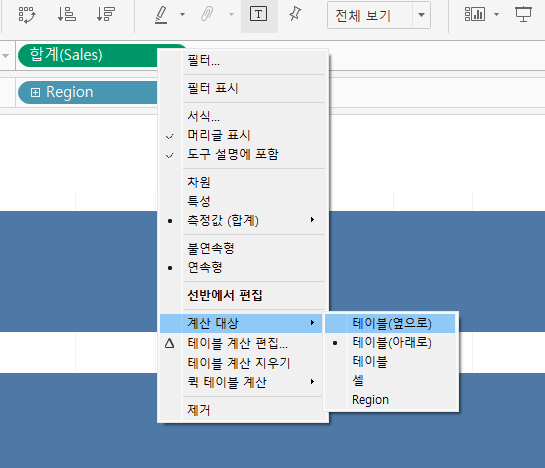Expand 측정값 (합계) submenu
This screenshot has height=468, width=545.
pyautogui.click(x=243, y=220)
